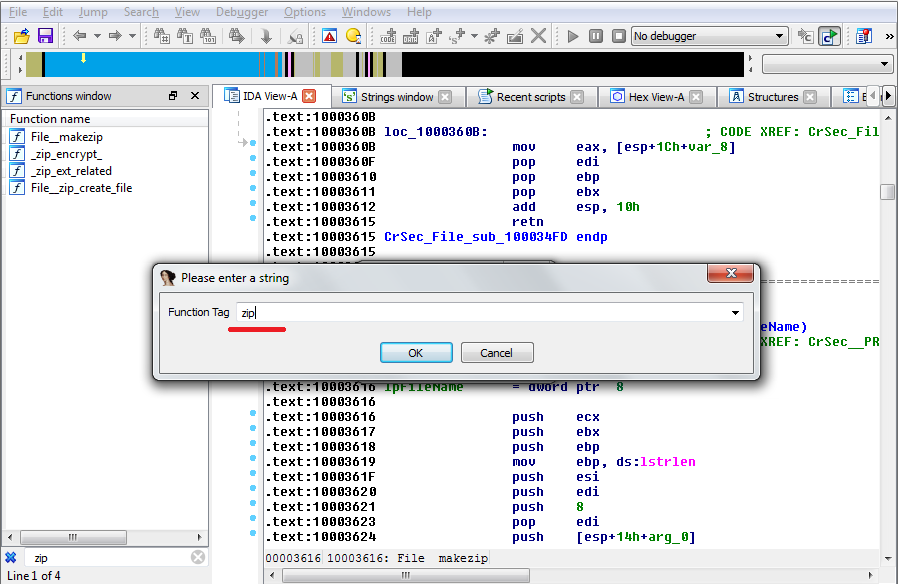
Task: Click the pause process button
Action: click(x=596, y=36)
